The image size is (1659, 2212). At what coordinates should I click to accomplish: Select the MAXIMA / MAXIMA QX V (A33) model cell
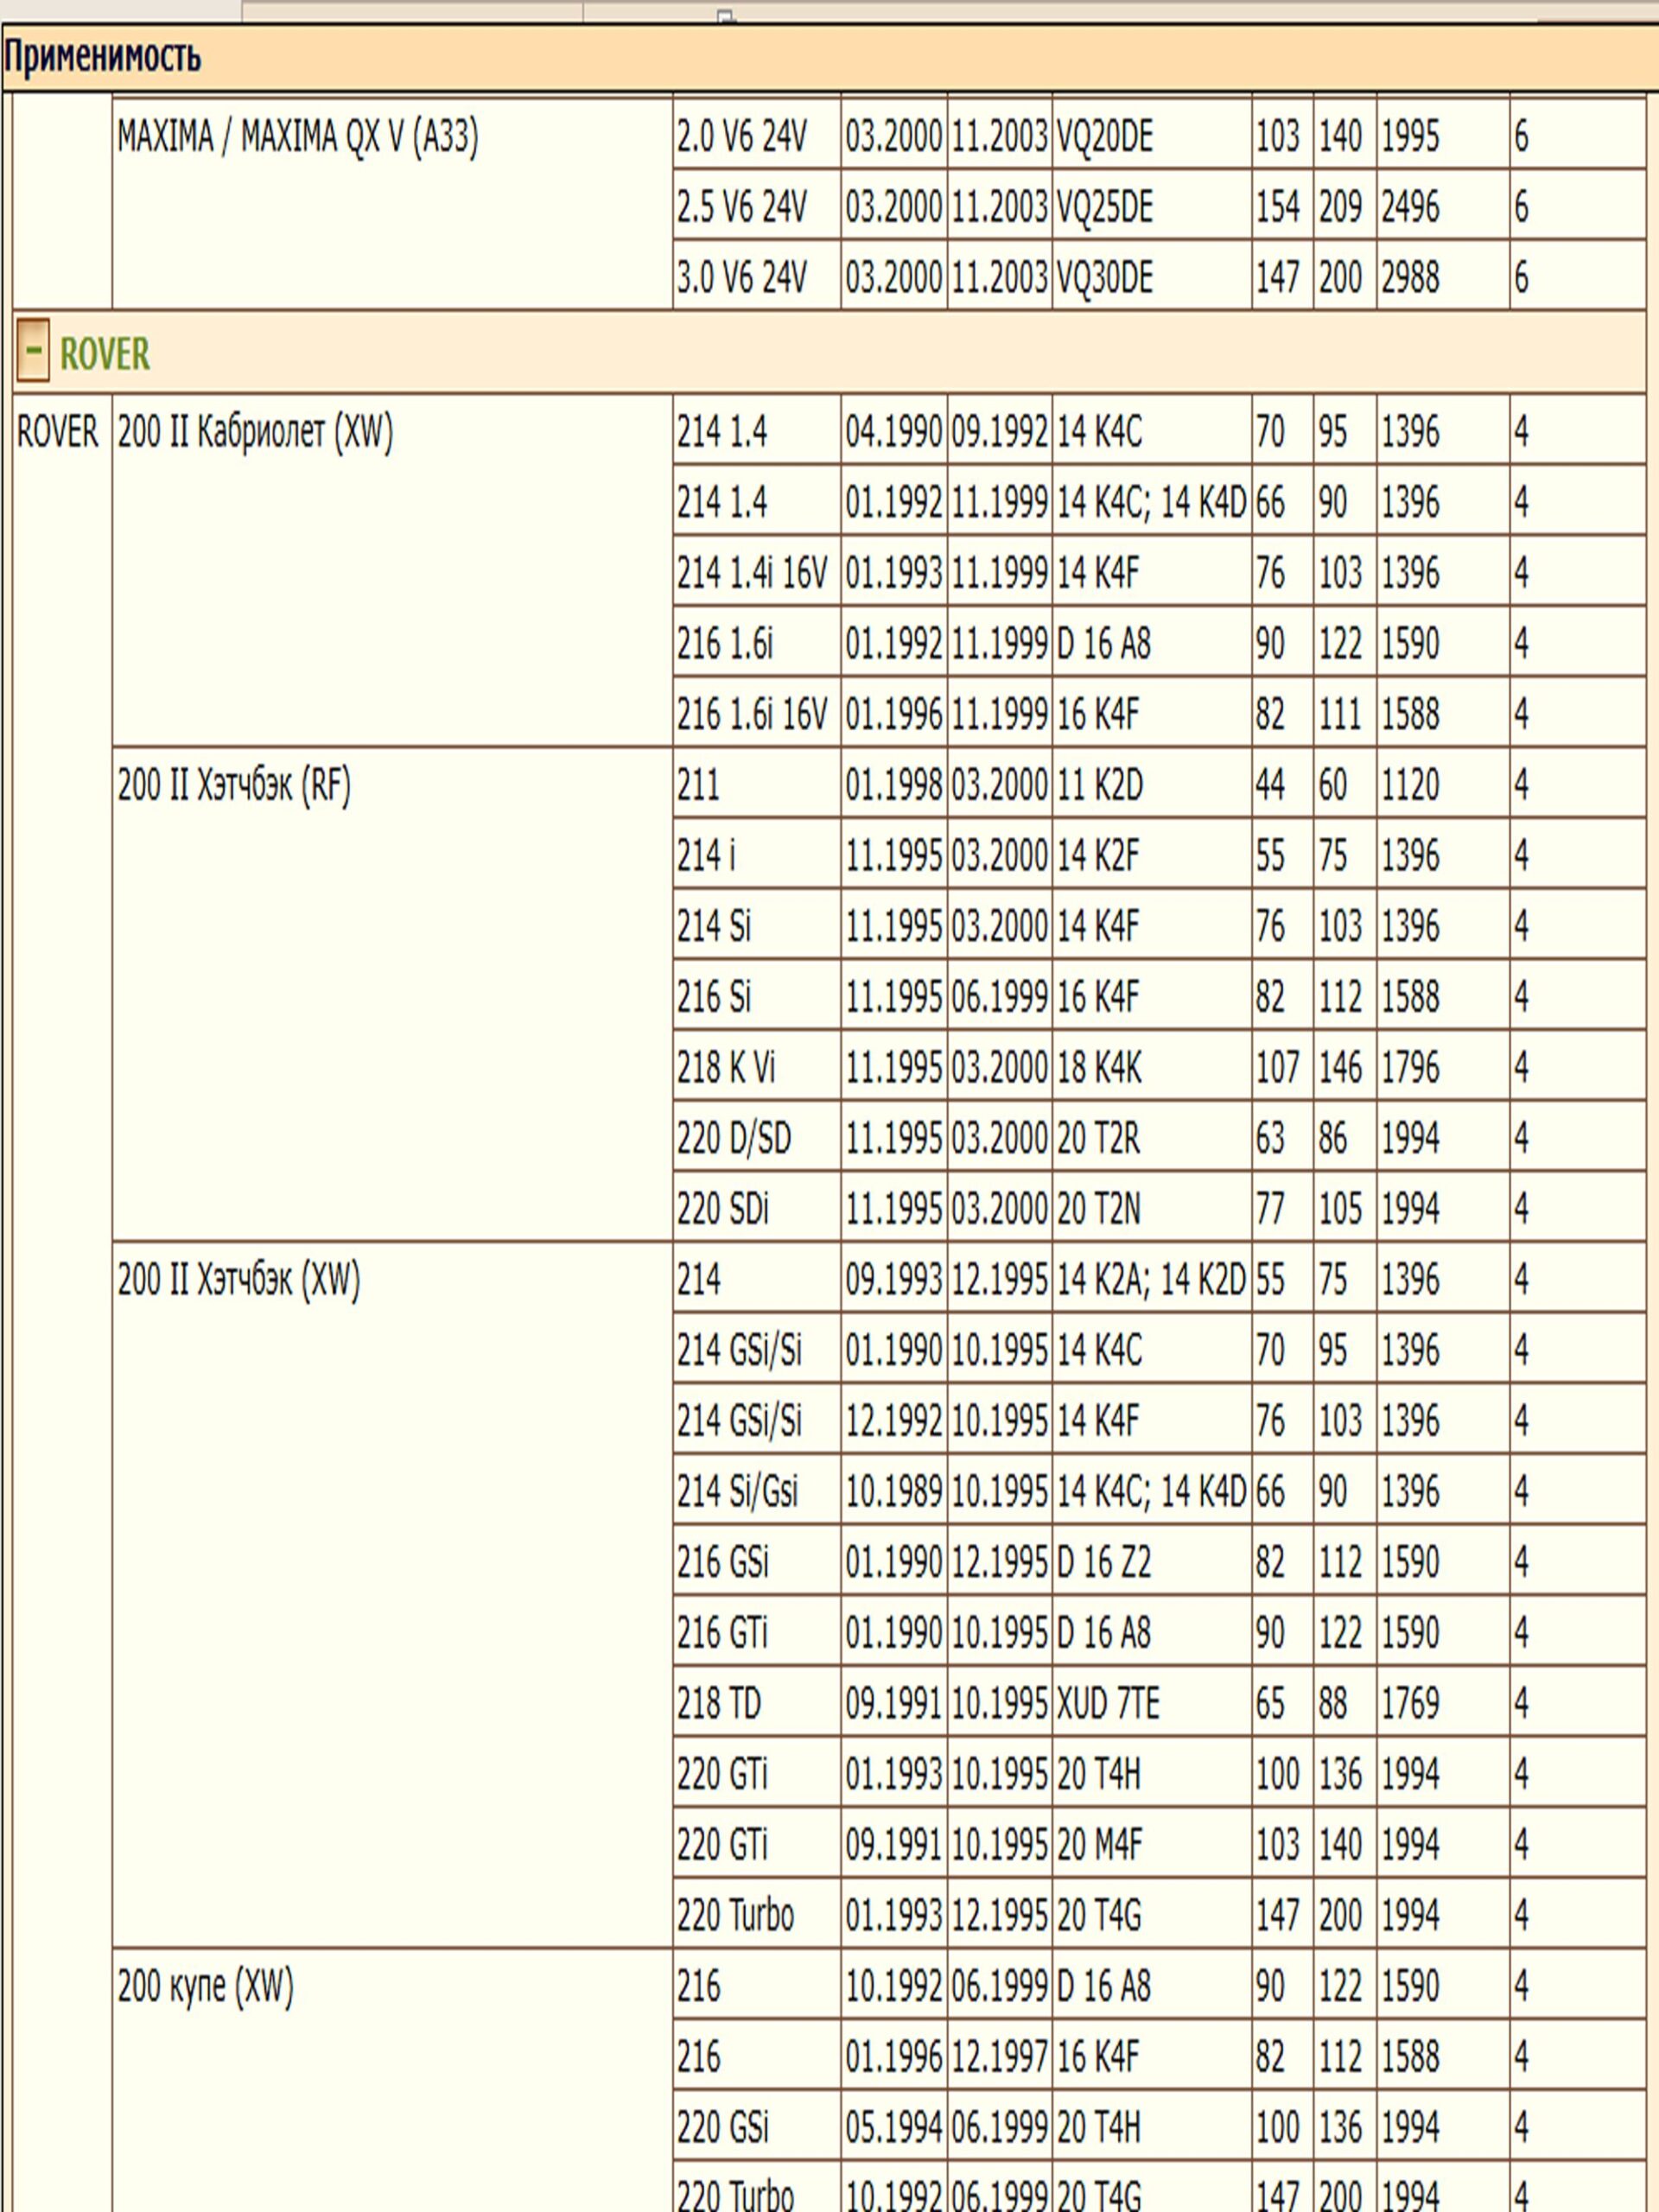point(298,137)
